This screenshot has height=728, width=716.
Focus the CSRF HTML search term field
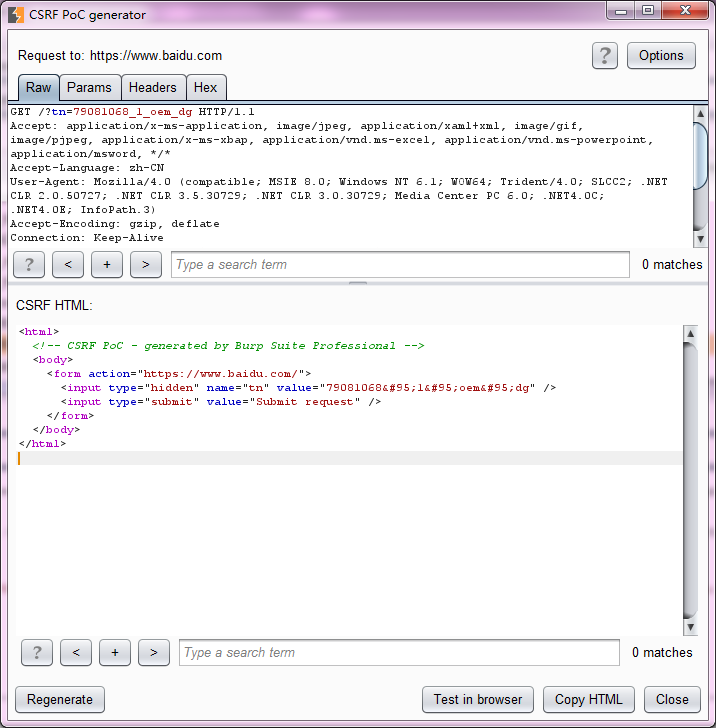coord(400,653)
